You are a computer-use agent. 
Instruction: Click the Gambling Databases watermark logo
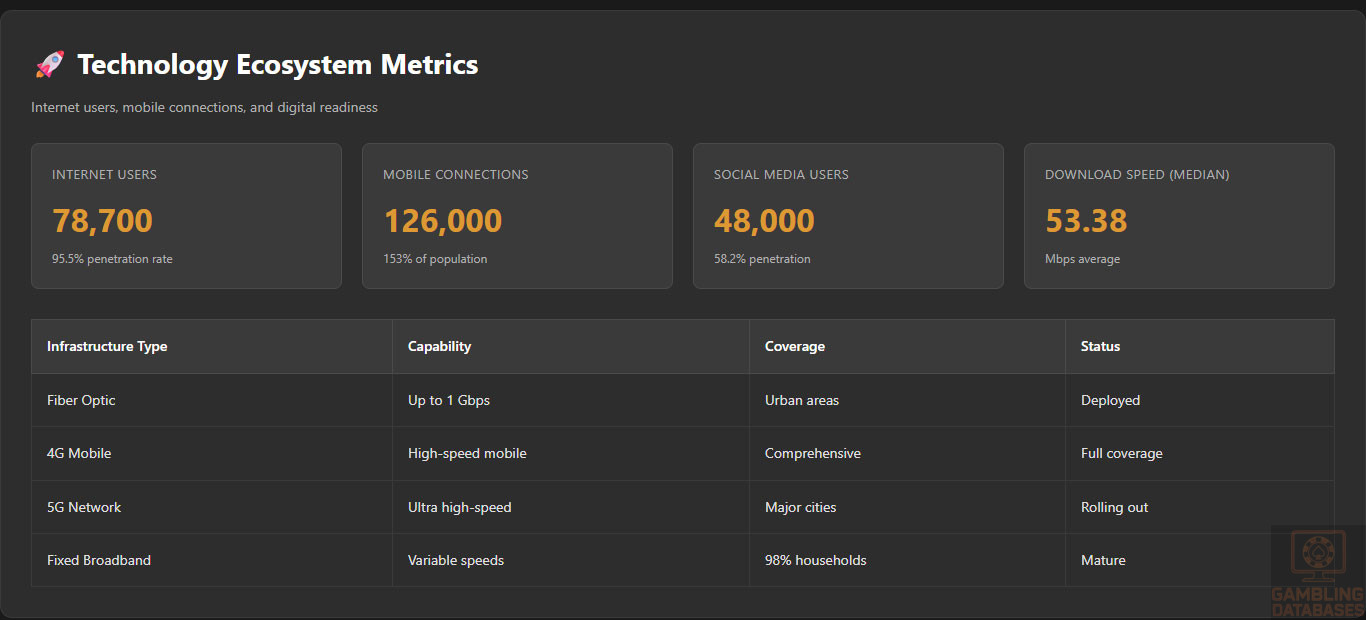coord(1317,572)
